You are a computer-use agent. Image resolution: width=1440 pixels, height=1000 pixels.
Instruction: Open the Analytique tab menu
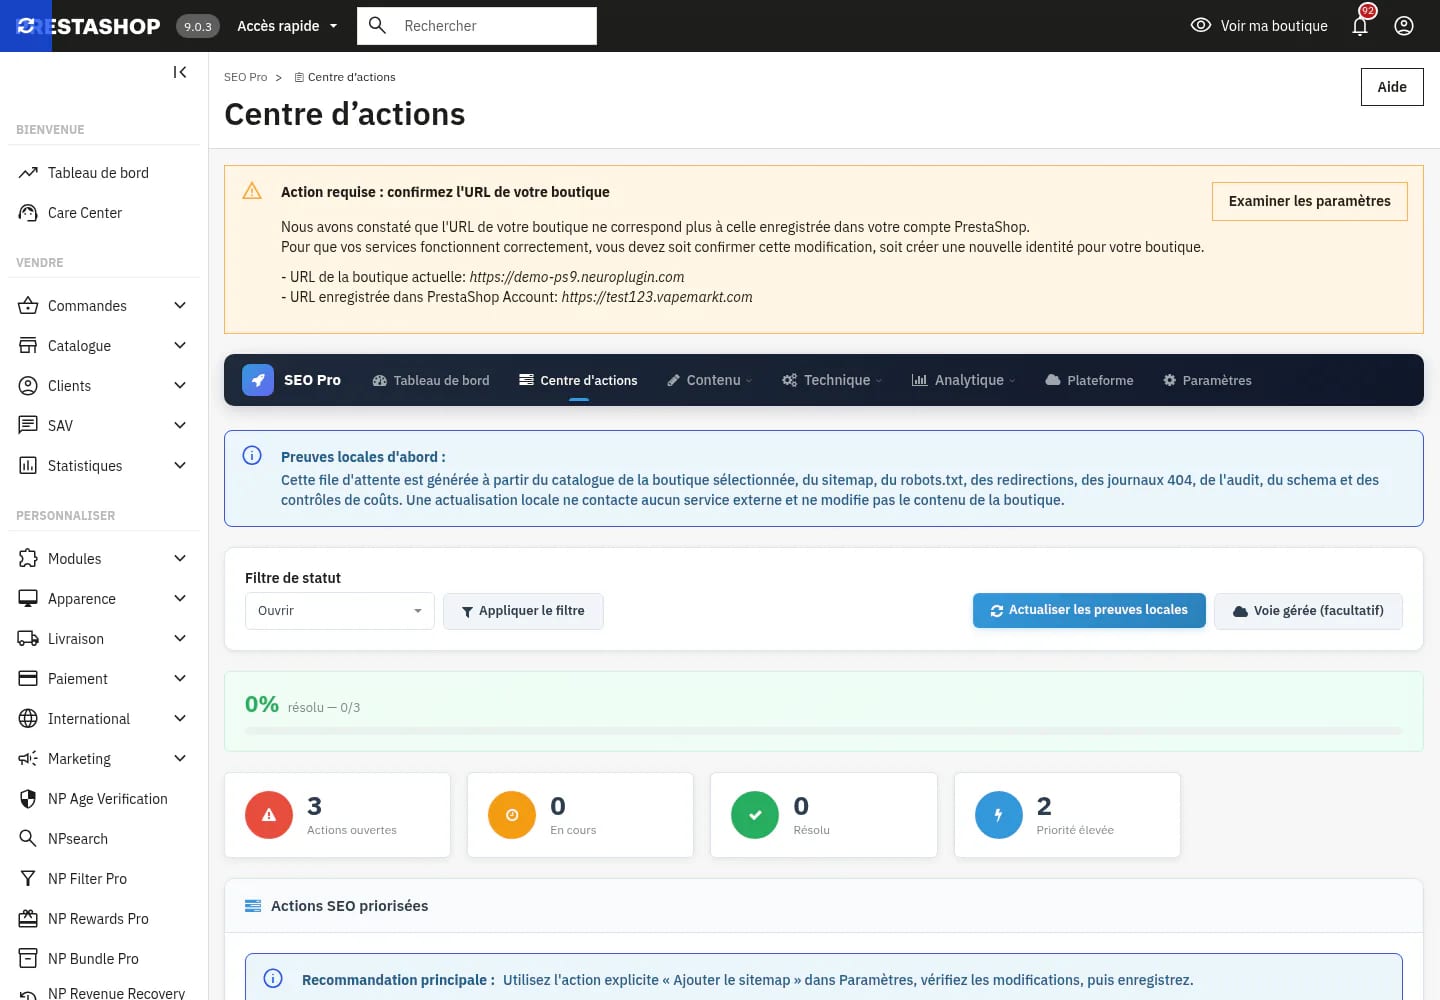point(963,380)
